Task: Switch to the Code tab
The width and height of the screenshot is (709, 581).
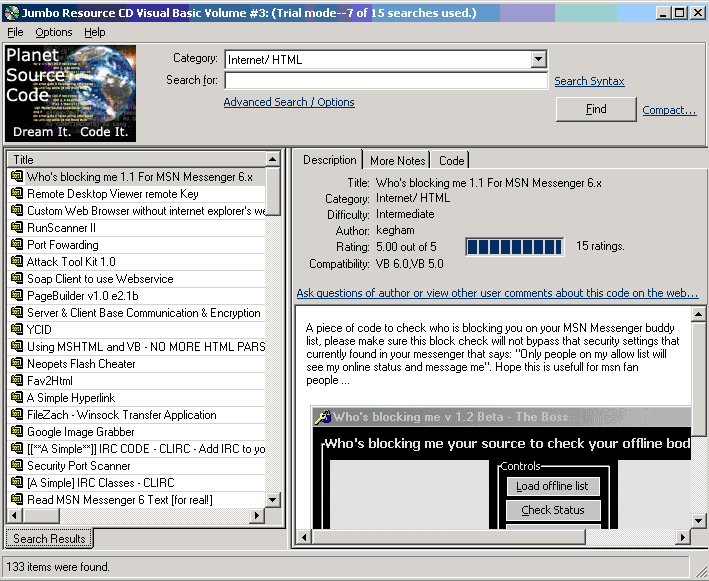Action: (451, 161)
